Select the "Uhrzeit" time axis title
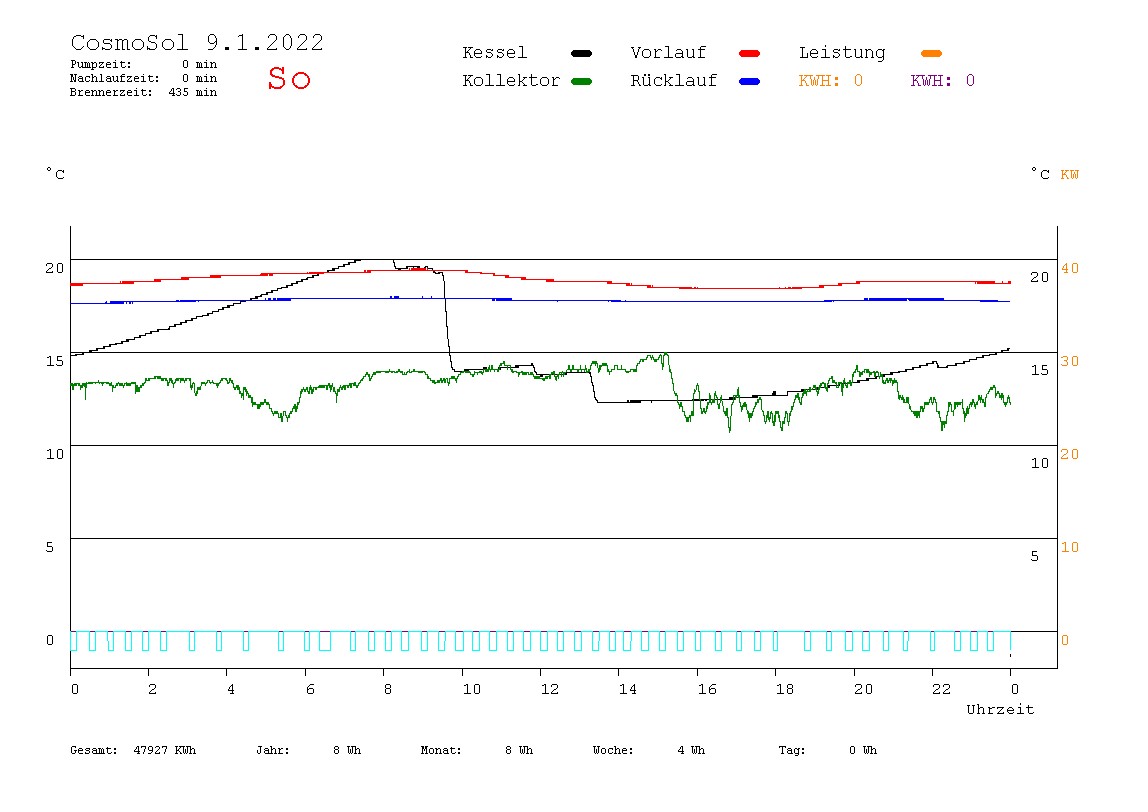This screenshot has height=812, width=1148. [x=1000, y=709]
